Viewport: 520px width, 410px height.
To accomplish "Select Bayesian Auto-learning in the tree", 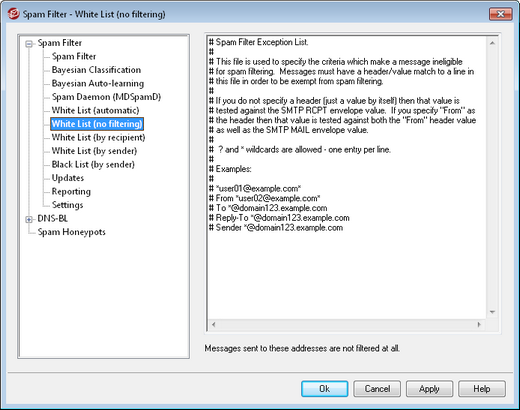I will (x=98, y=83).
